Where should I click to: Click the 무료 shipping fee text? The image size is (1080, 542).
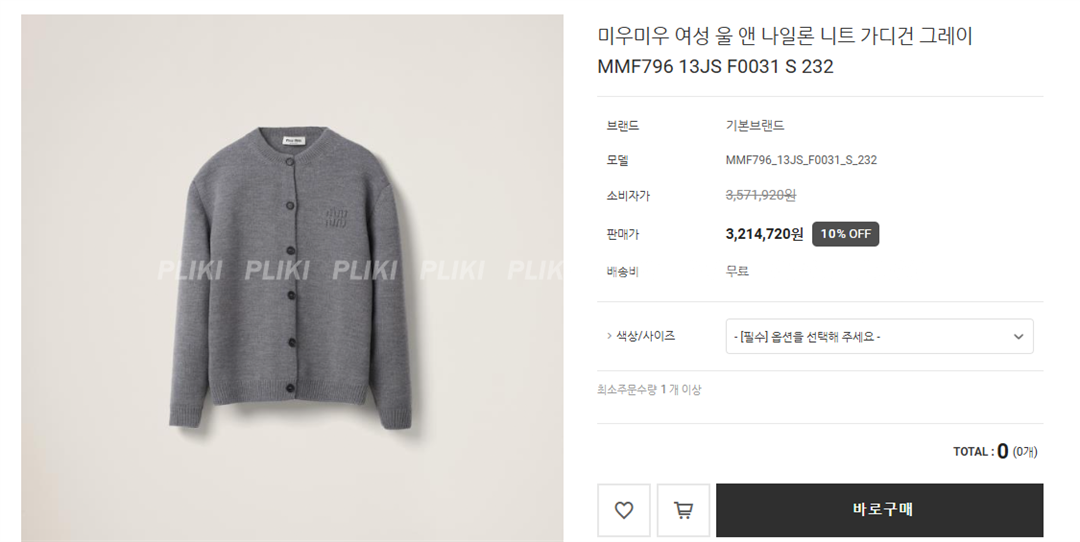pyautogui.click(x=737, y=271)
